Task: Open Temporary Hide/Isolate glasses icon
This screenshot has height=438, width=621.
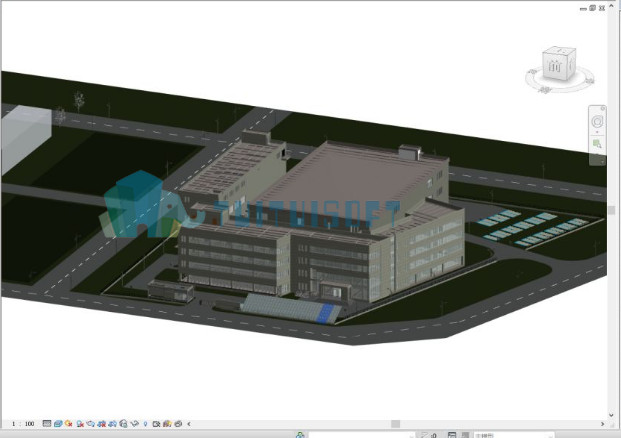Action: [134, 424]
